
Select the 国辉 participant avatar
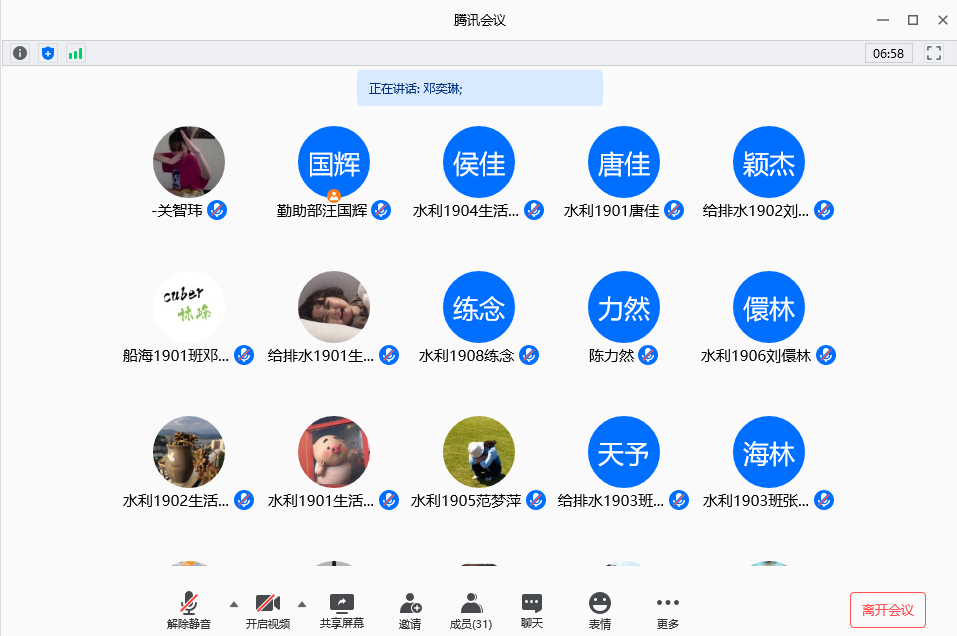point(334,162)
